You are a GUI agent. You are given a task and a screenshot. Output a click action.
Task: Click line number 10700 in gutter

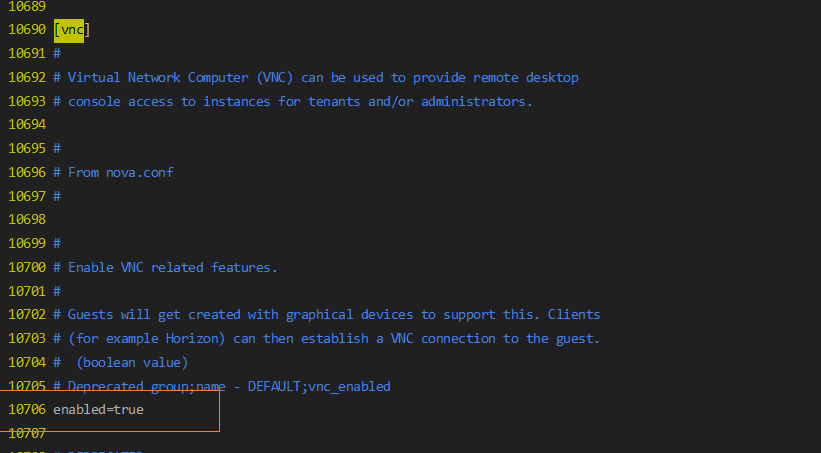point(26,267)
